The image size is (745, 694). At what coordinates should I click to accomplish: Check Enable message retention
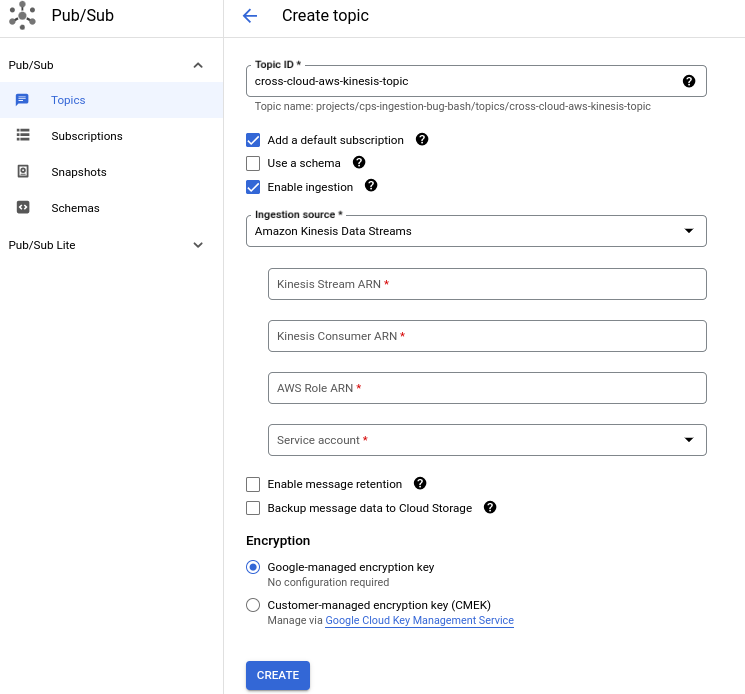tap(253, 485)
